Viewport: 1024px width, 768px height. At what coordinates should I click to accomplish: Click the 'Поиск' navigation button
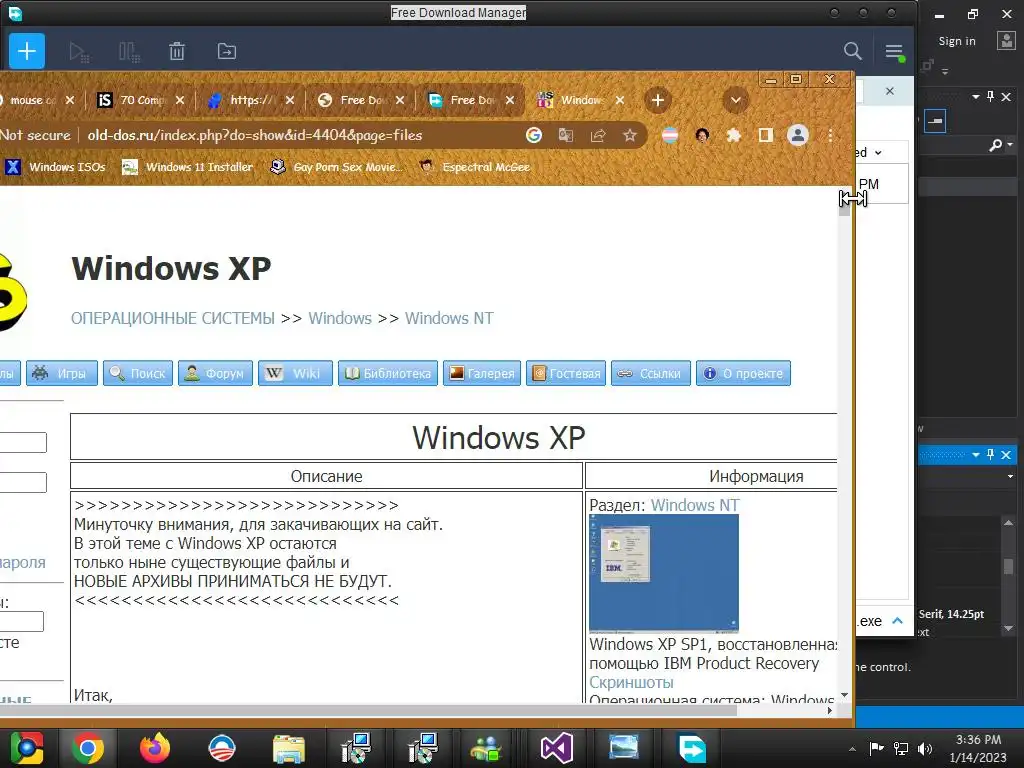138,374
